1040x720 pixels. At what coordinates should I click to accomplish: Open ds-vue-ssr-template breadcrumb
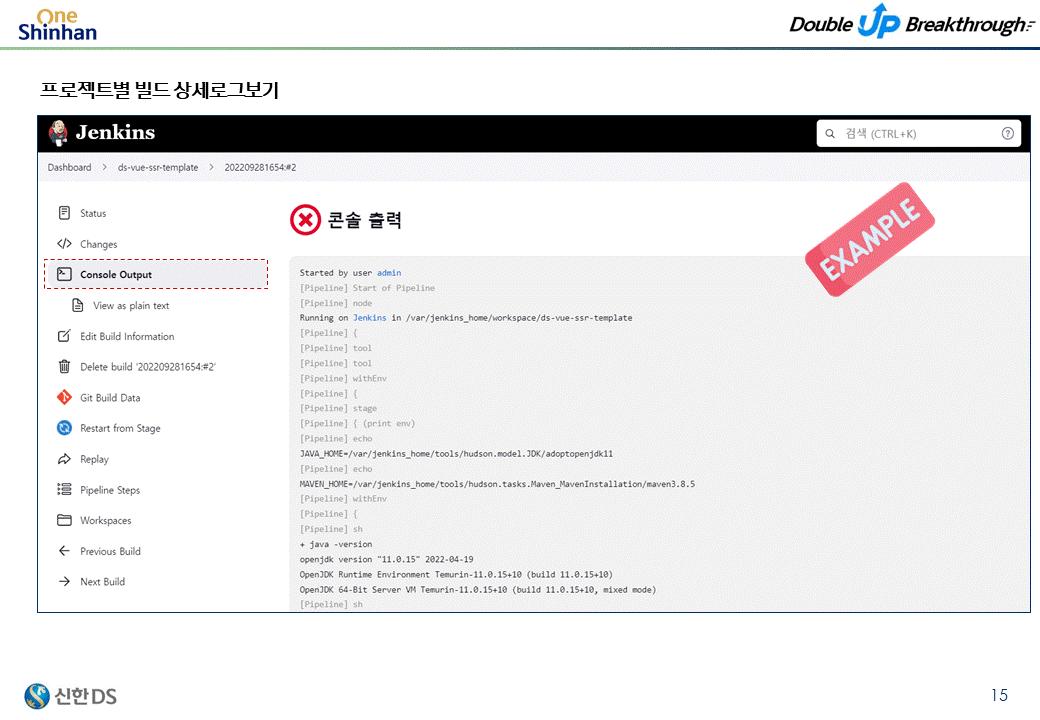click(x=158, y=167)
